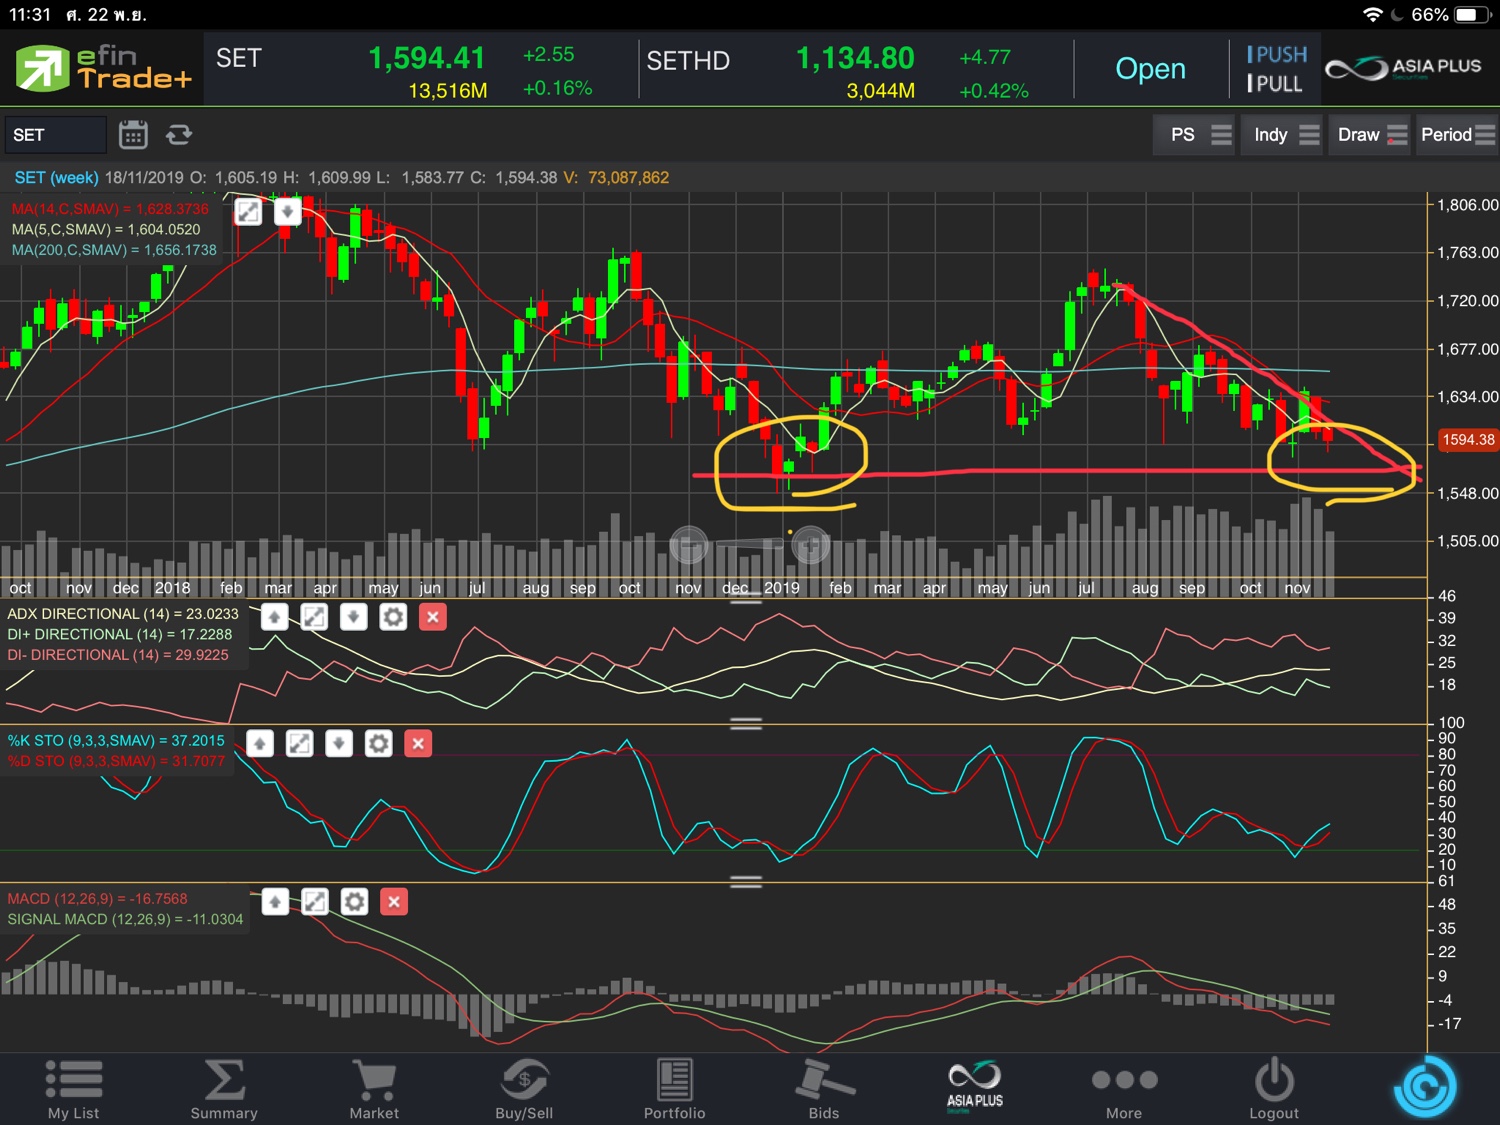Tap the Wi-Fi status icon
Viewport: 1500px width, 1125px height.
pos(1374,15)
